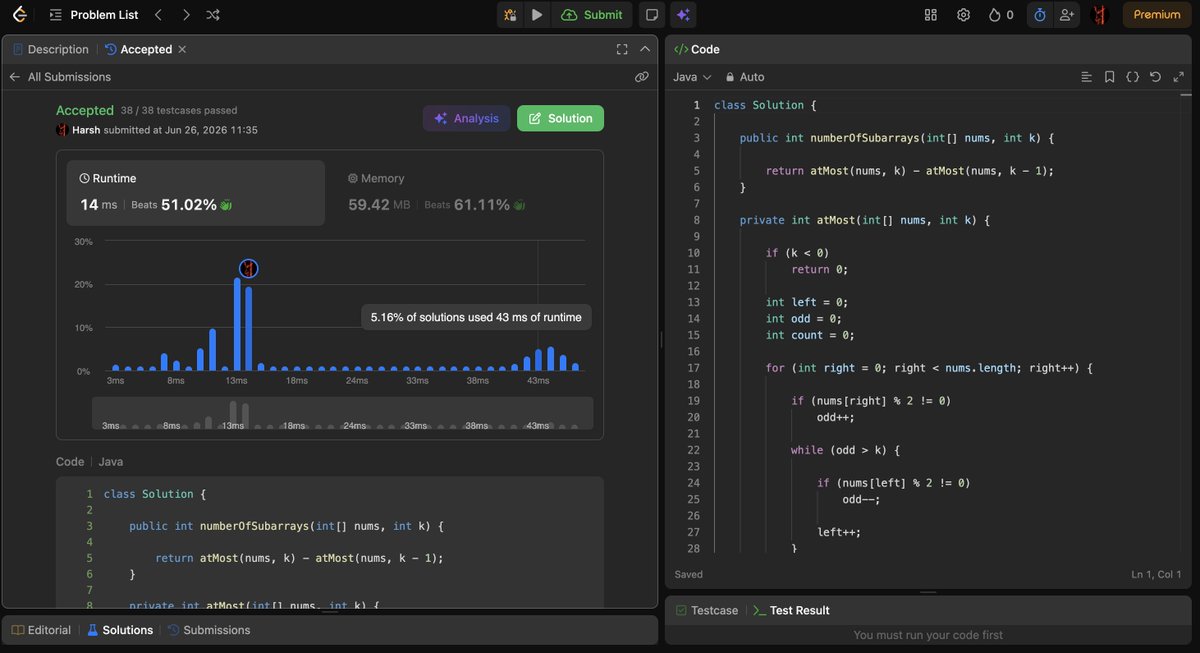Click the format code icon
The width and height of the screenshot is (1200, 653).
(1087, 77)
